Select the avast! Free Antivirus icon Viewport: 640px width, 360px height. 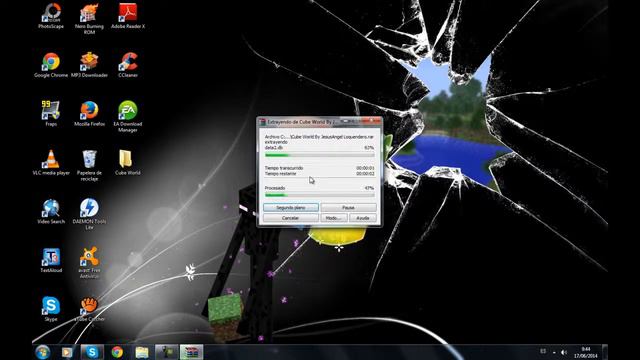pyautogui.click(x=89, y=263)
